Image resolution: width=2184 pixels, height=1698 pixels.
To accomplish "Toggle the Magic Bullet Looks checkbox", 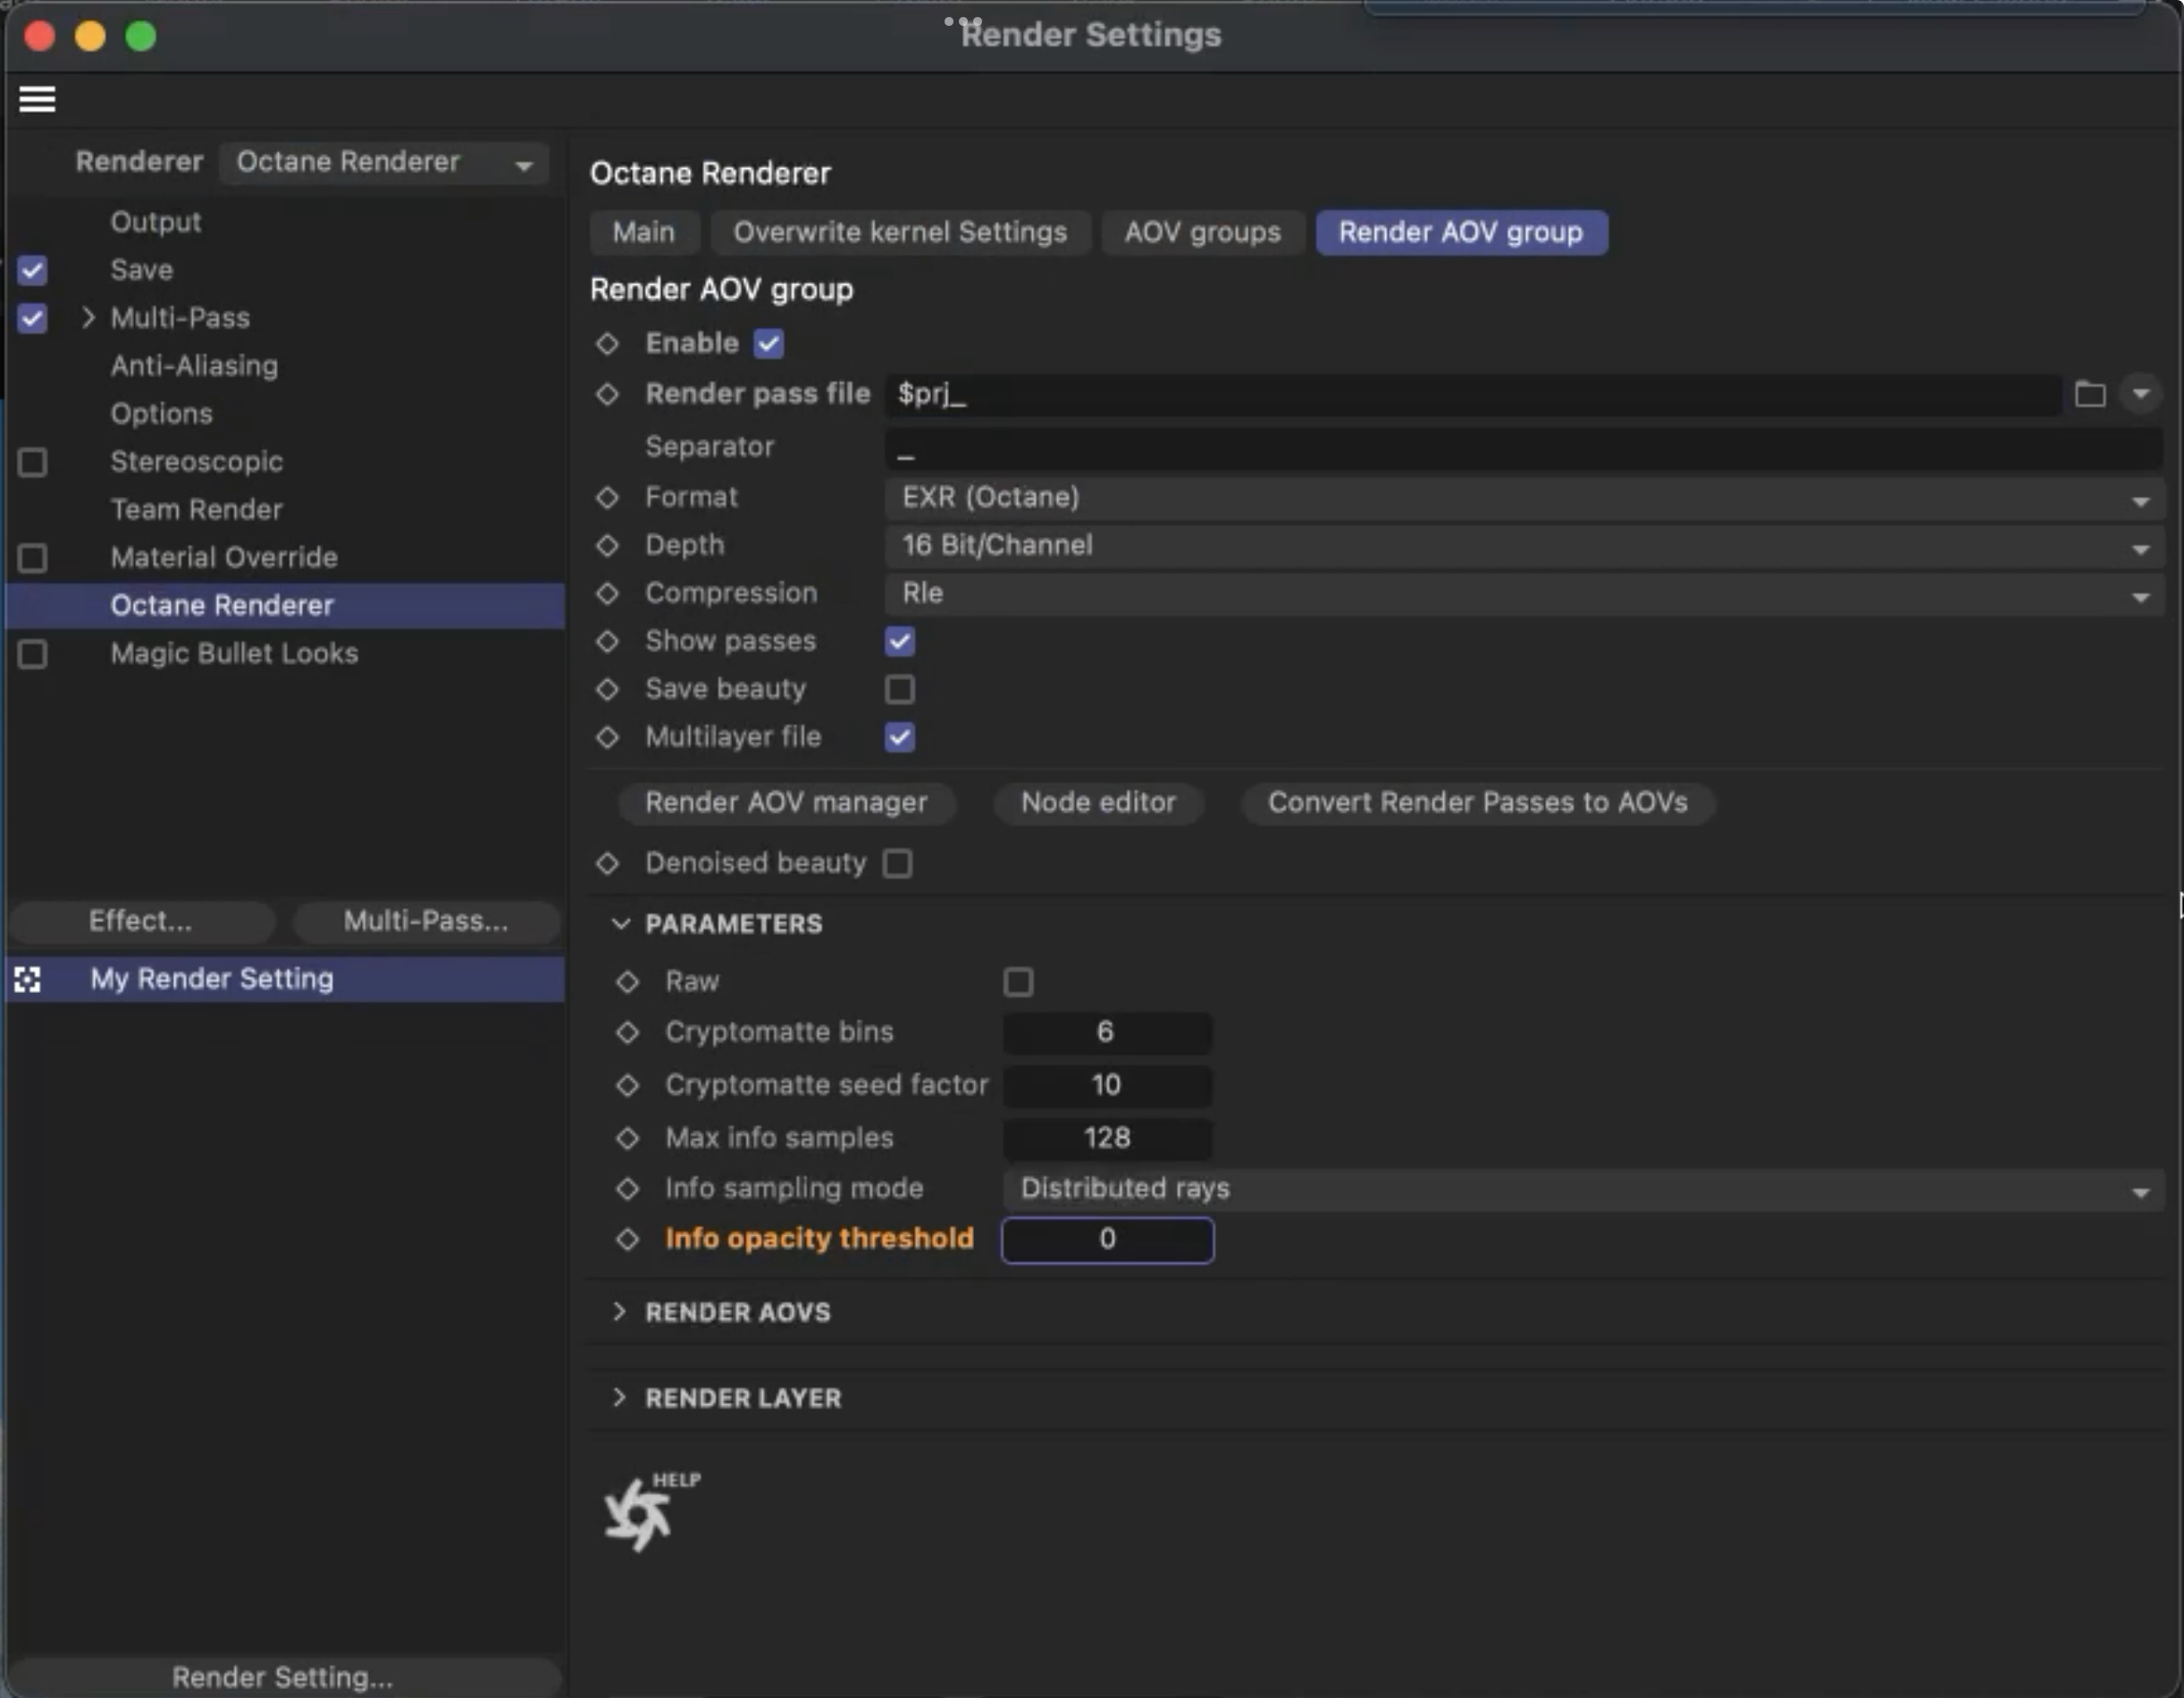I will click(x=32, y=654).
